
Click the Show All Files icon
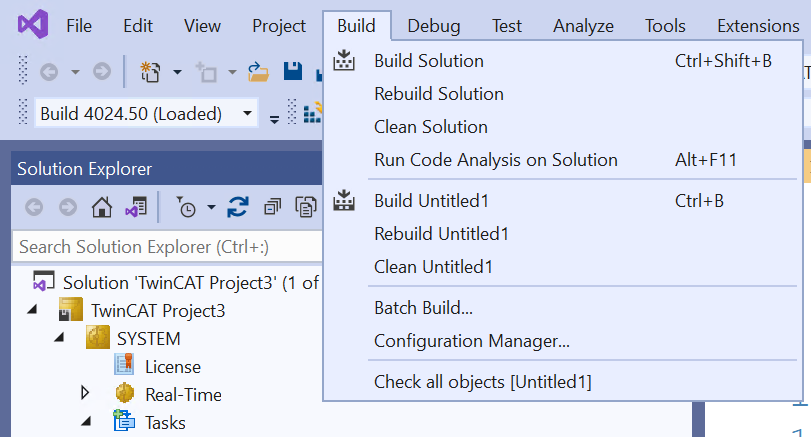coord(306,207)
